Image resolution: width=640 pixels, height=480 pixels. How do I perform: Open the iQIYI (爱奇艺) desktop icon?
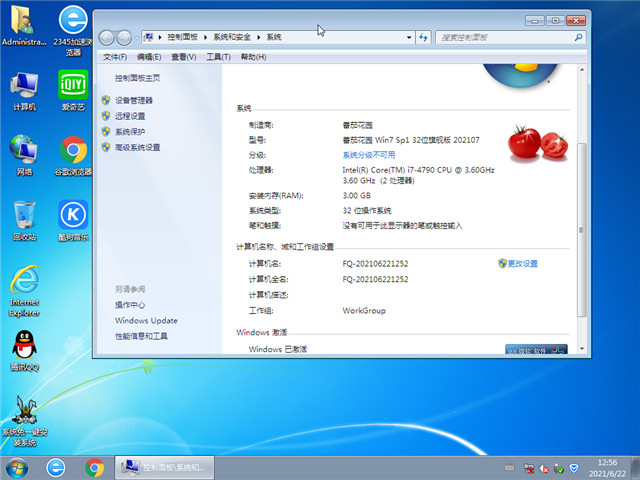point(73,91)
